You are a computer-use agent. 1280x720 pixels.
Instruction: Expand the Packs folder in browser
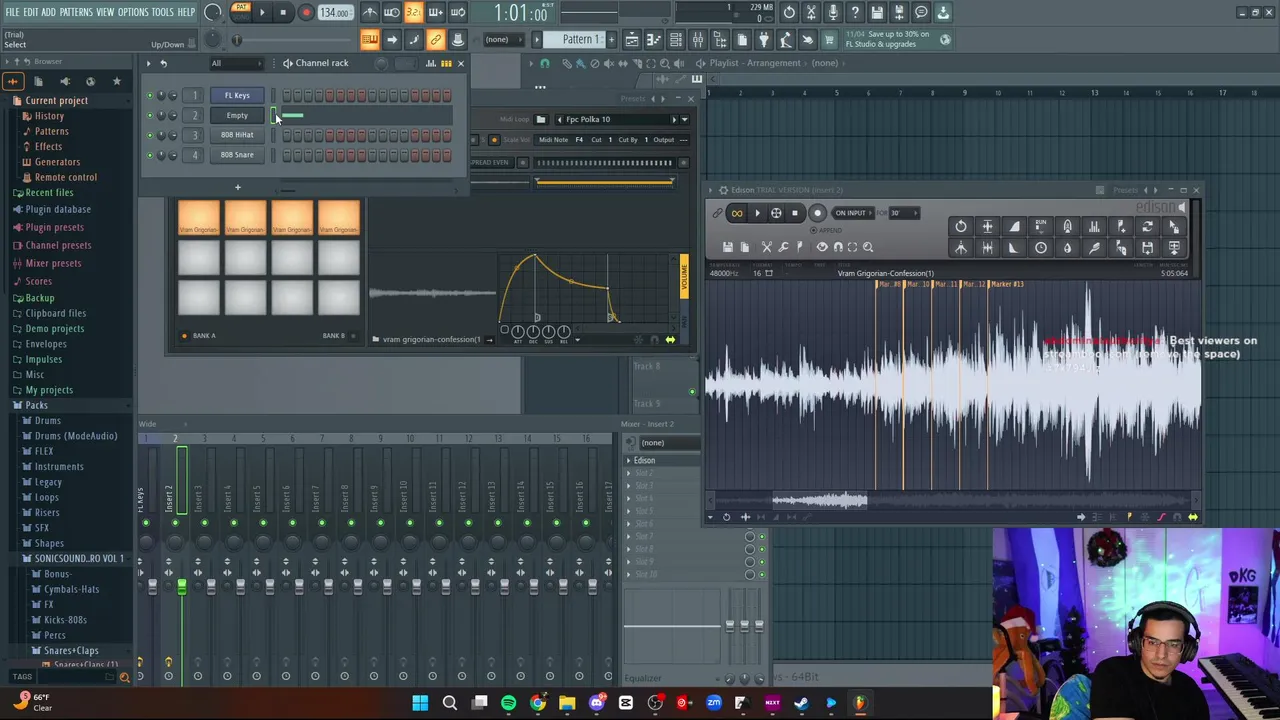pos(36,405)
